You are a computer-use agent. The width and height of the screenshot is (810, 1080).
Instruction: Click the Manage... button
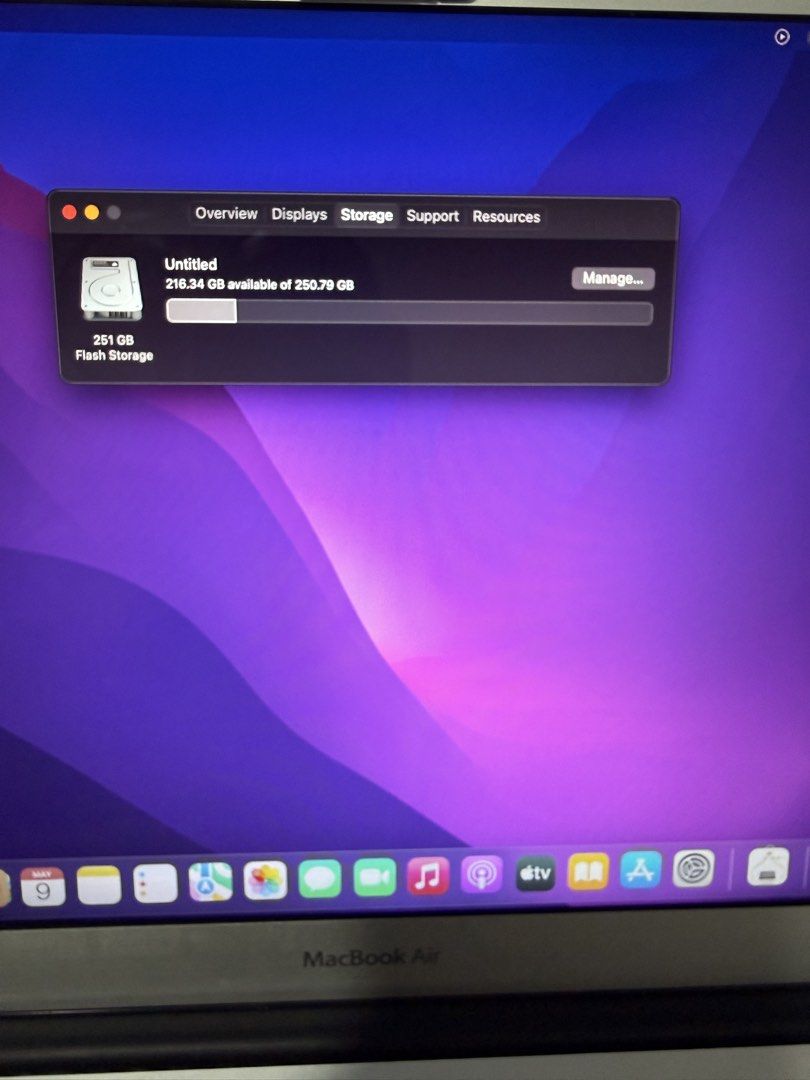pos(613,278)
